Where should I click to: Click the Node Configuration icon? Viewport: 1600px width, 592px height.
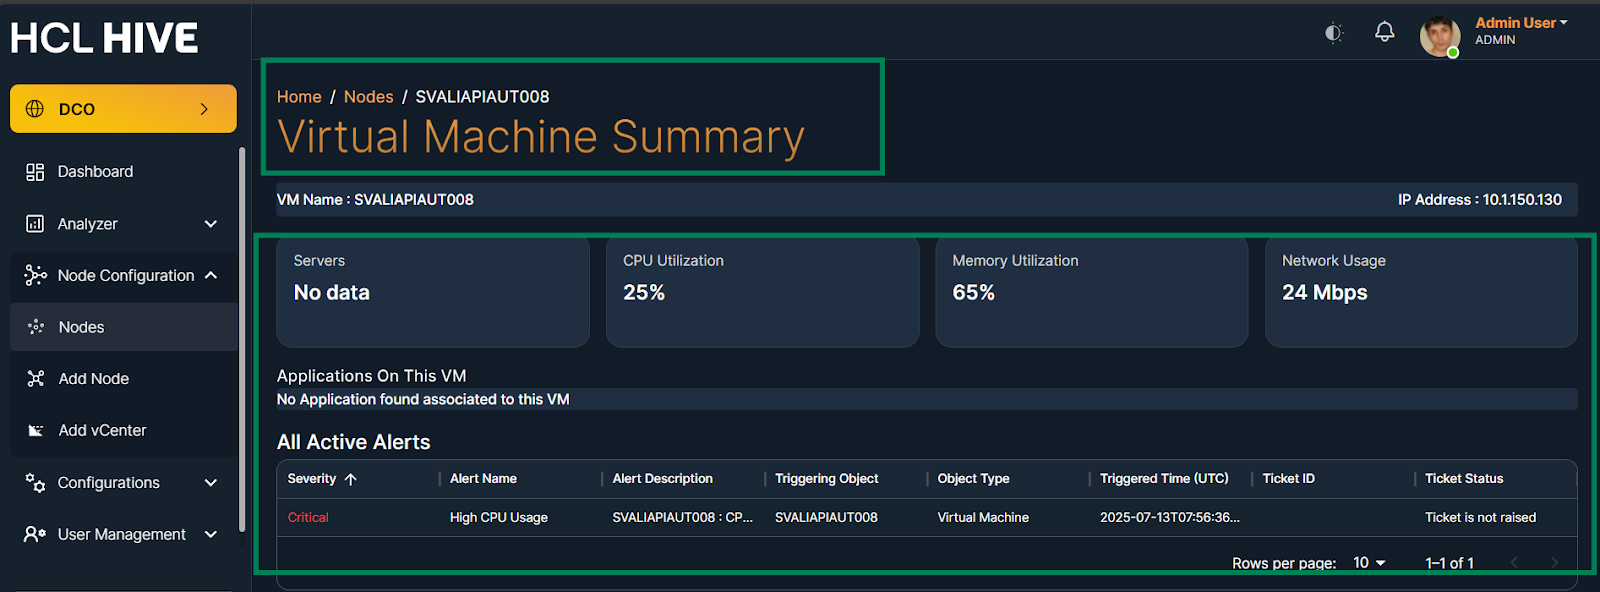click(x=35, y=275)
